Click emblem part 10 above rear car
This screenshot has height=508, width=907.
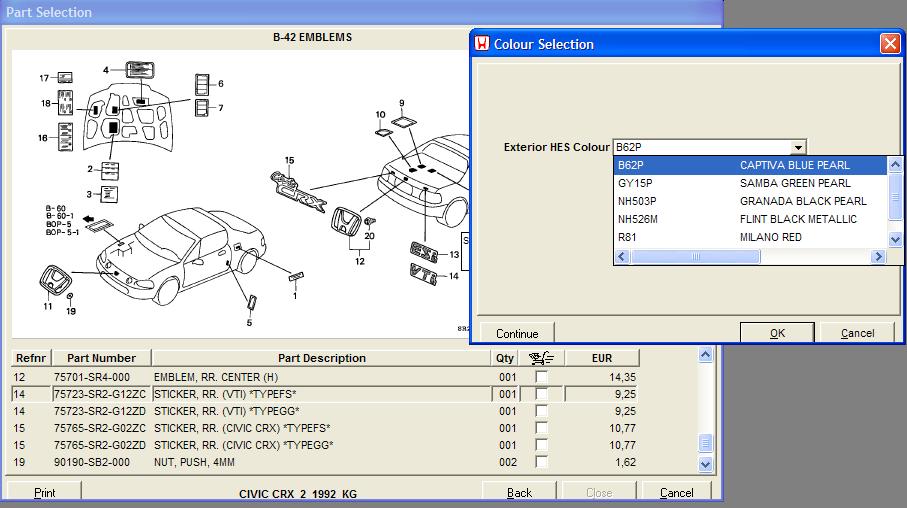pos(384,132)
